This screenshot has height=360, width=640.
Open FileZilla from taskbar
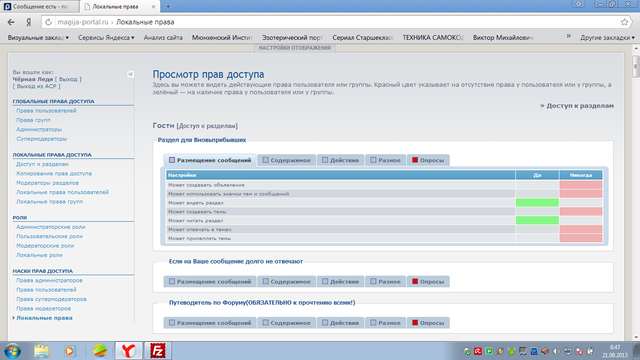tap(158, 351)
